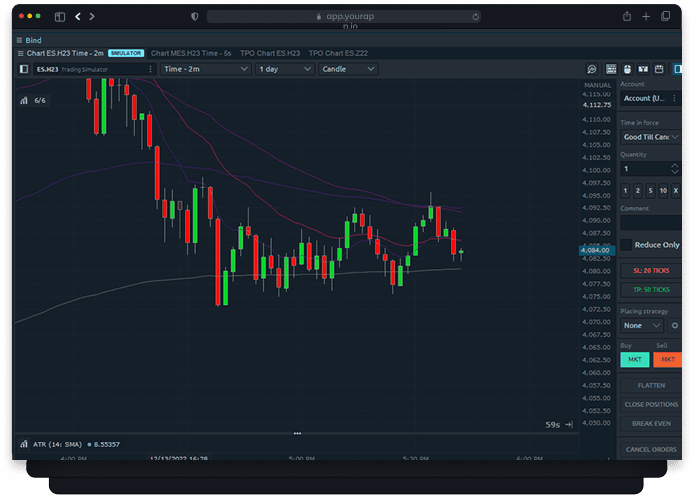Toggle the left sidebar panel icon
Image resolution: width=693 pixels, height=495 pixels.
[x=24, y=69]
